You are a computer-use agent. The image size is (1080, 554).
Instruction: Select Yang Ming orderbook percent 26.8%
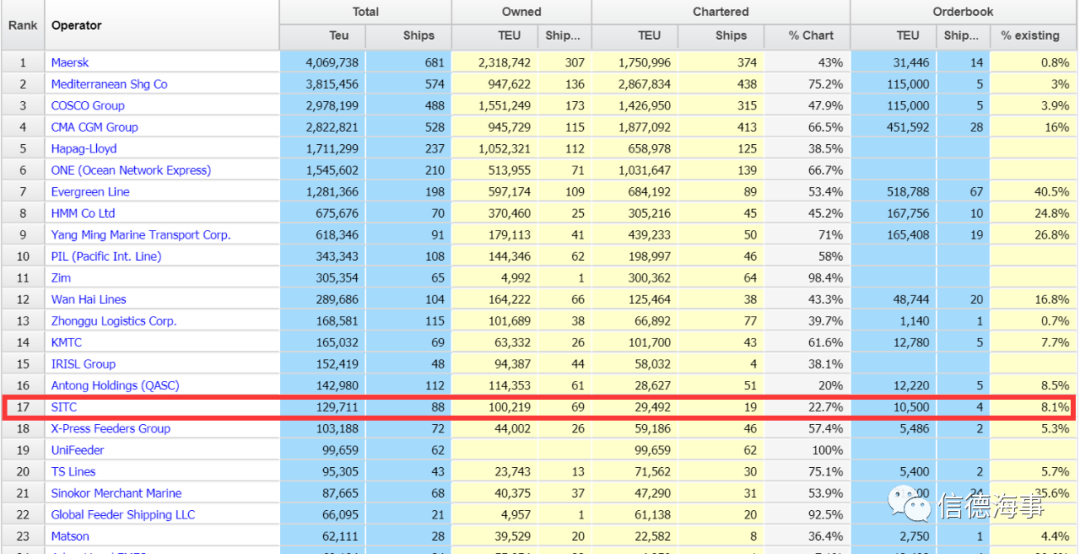click(1051, 235)
